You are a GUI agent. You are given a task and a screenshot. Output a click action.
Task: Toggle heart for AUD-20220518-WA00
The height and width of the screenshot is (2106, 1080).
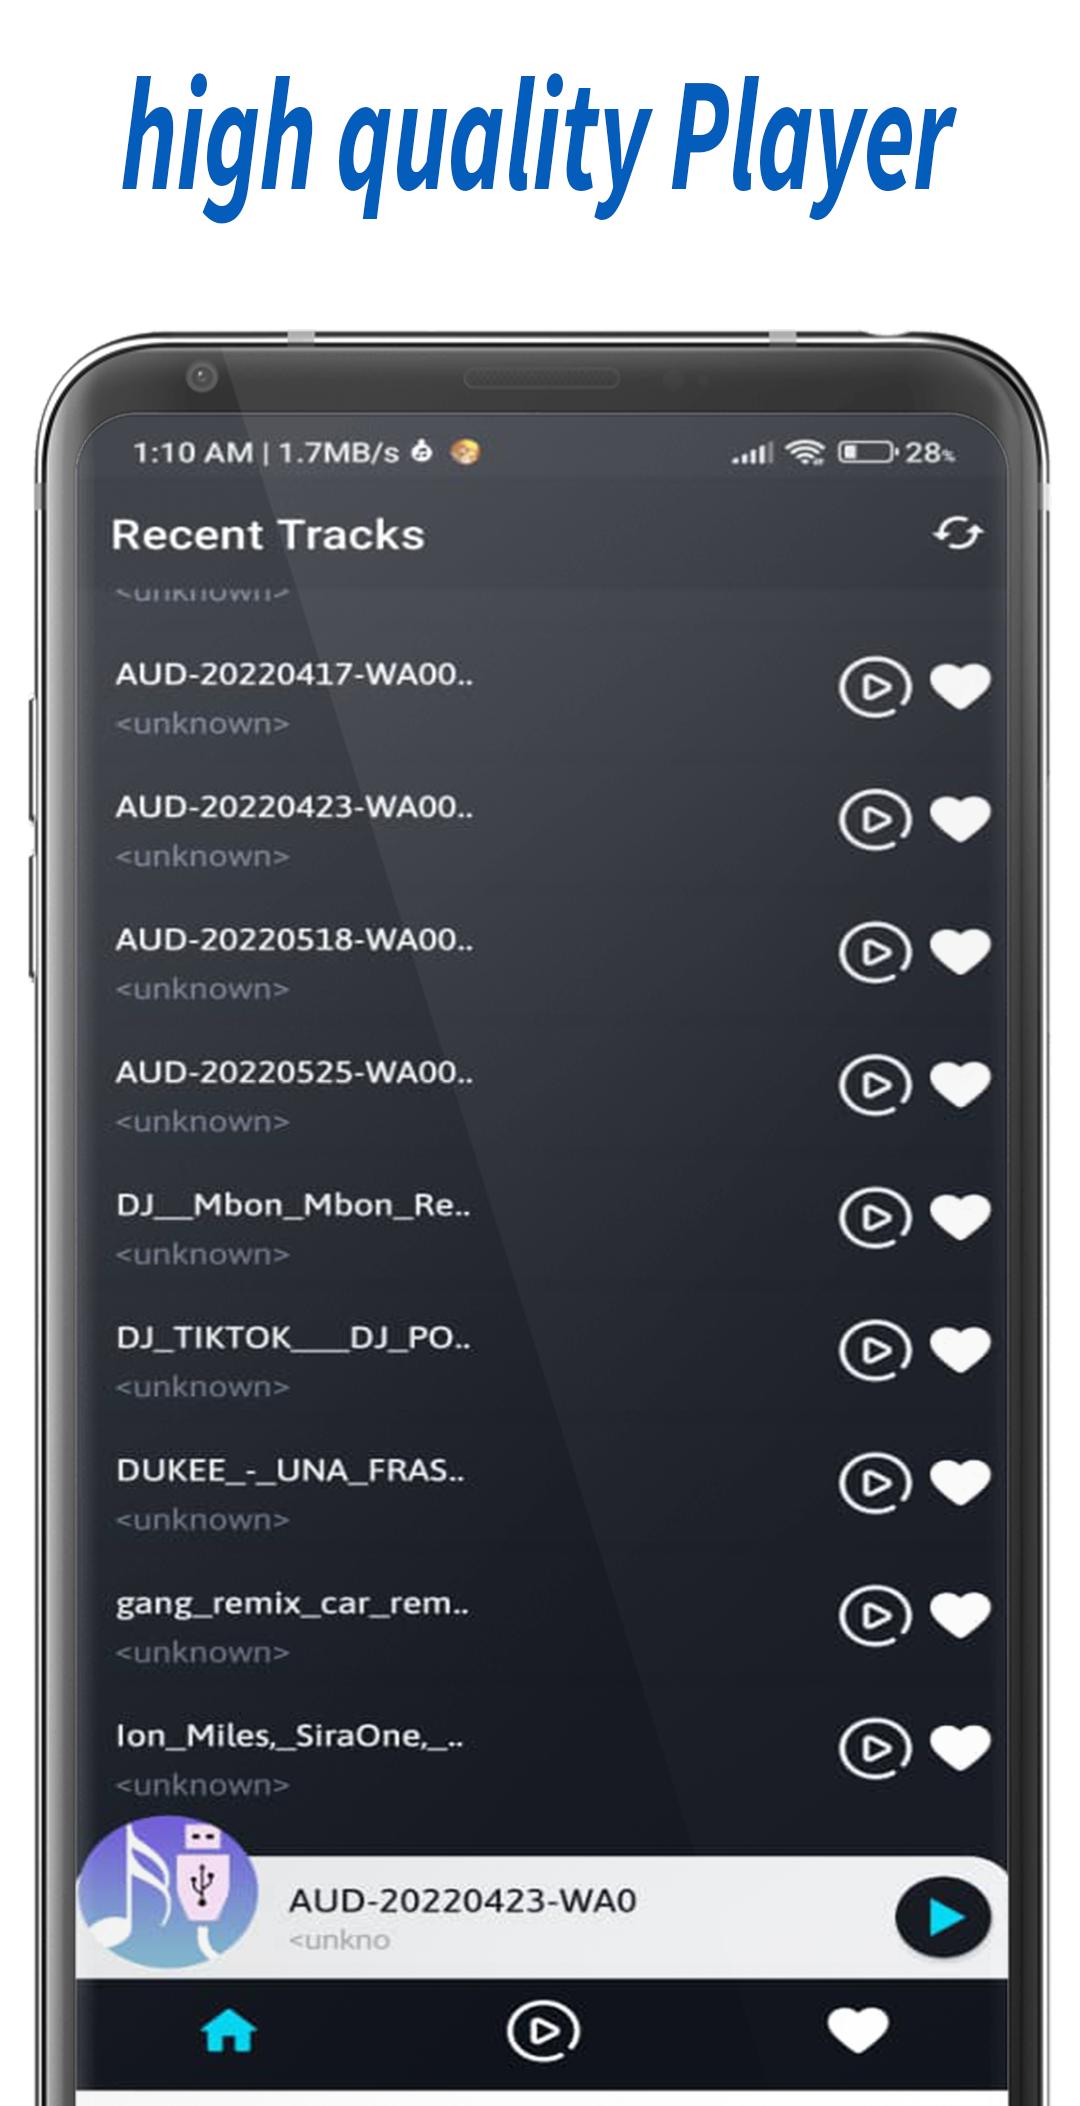click(960, 951)
